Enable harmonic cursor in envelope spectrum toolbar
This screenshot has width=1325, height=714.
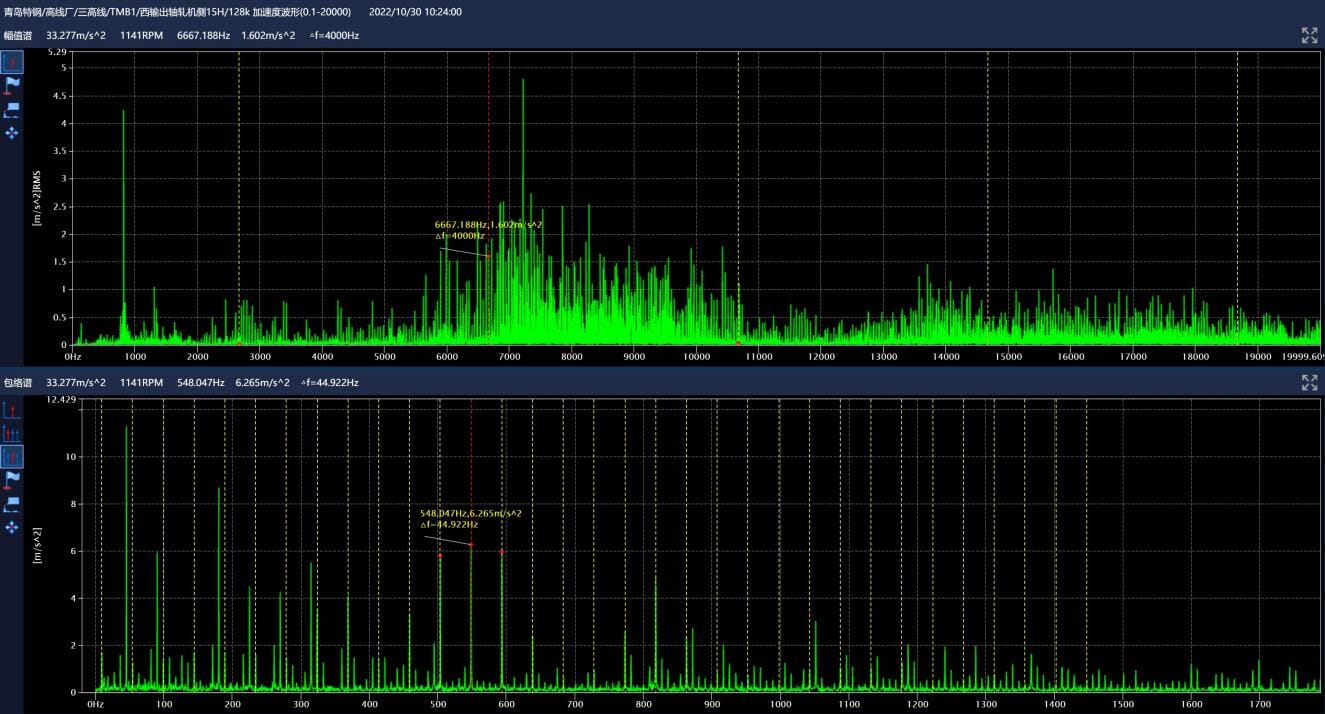pos(12,433)
